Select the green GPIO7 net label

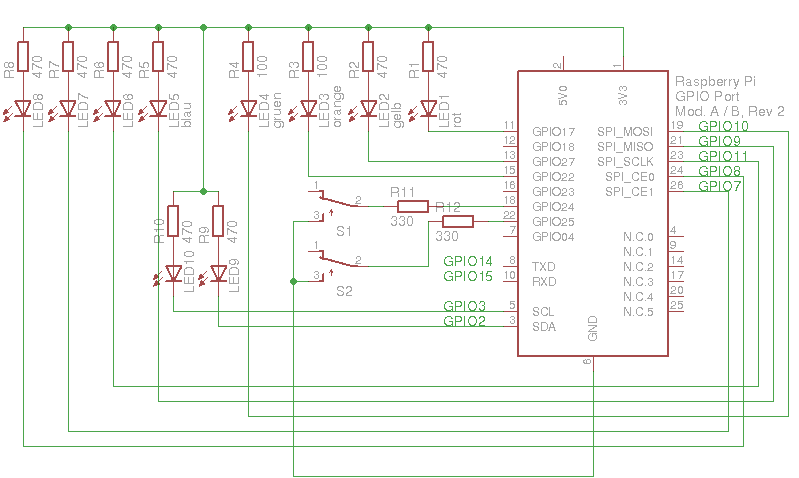pos(719,187)
